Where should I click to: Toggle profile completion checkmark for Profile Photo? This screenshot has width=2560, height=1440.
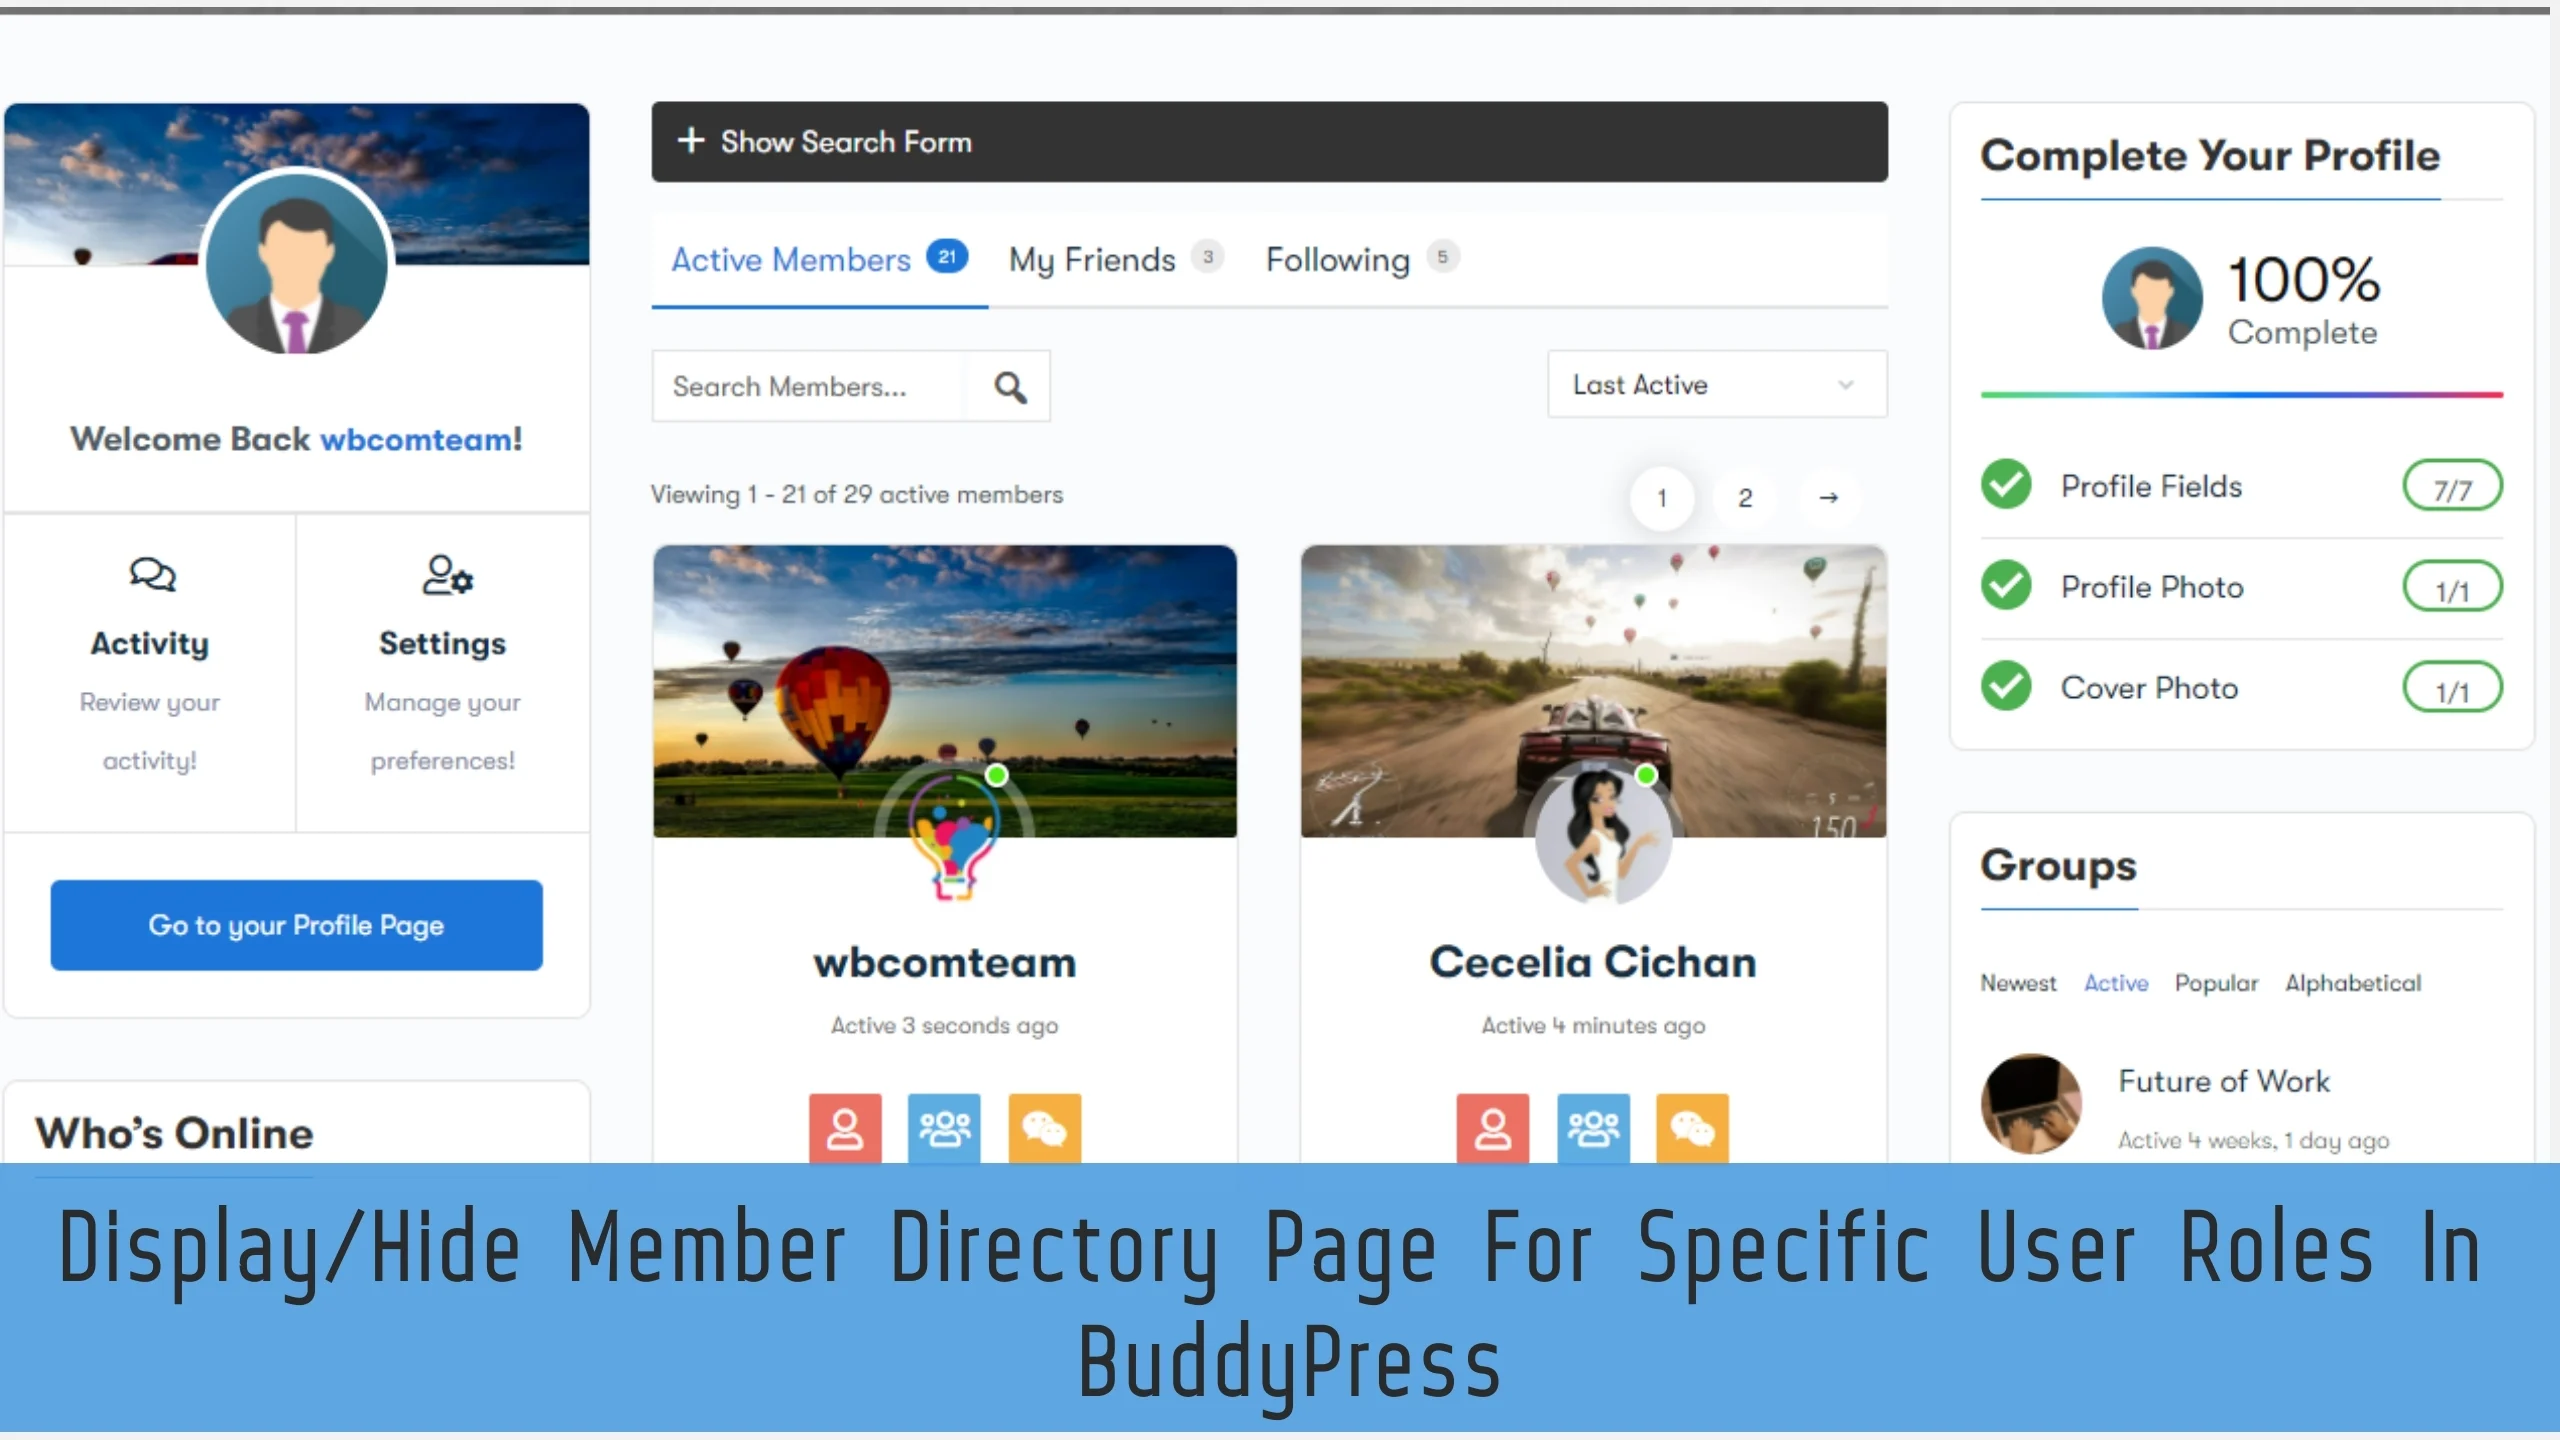click(2006, 584)
